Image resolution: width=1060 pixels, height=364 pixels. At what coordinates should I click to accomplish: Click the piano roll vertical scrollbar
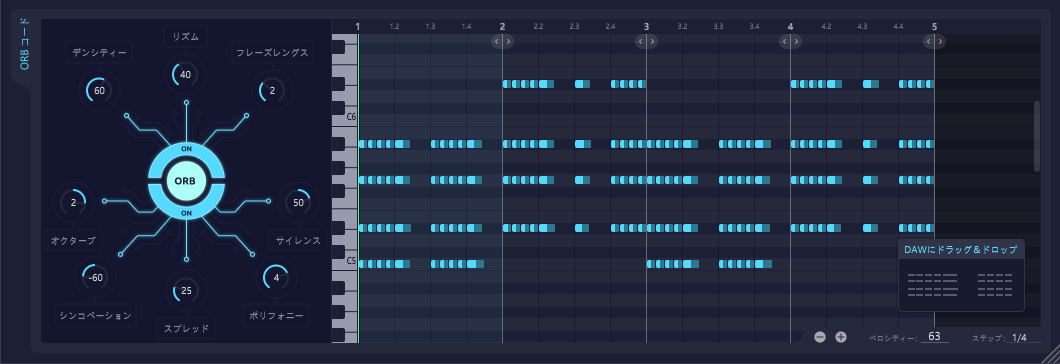pos(1037,137)
